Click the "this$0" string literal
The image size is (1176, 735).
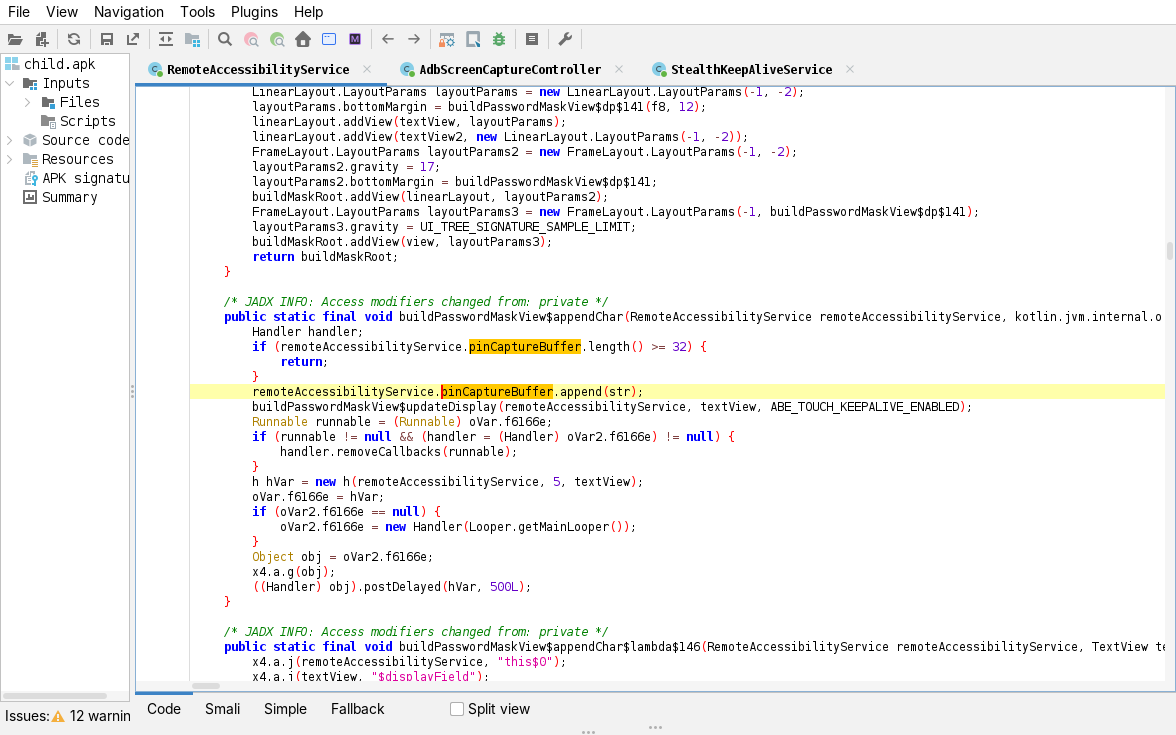pos(524,662)
